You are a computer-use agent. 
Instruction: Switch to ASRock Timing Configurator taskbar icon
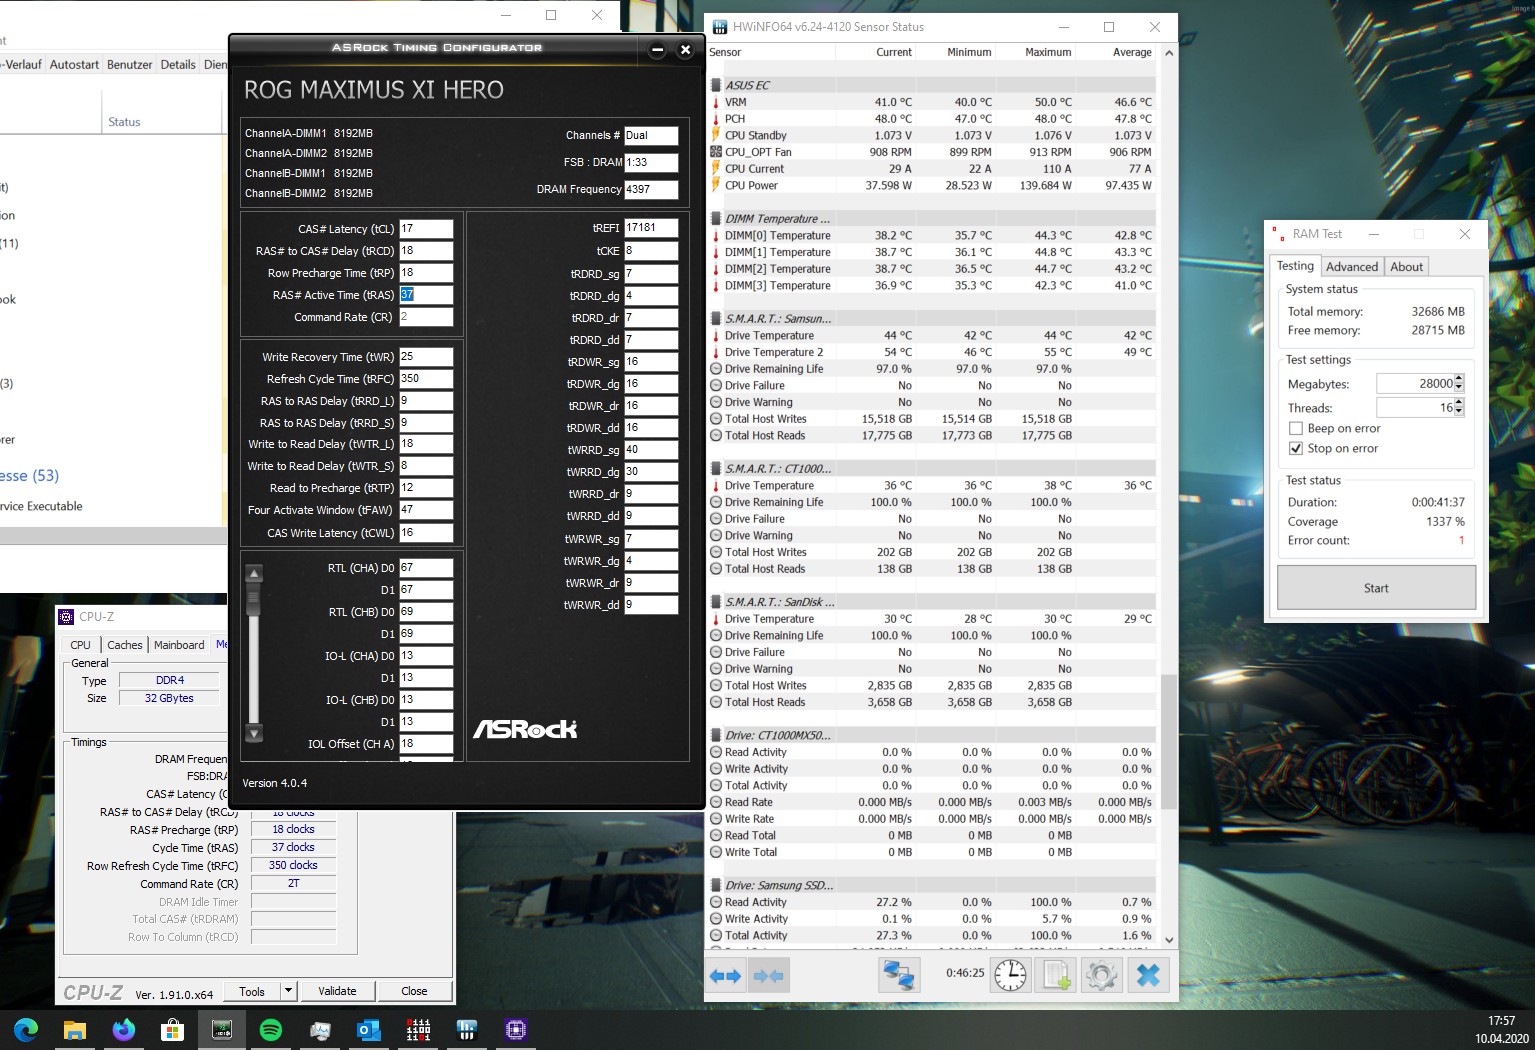tap(222, 1030)
